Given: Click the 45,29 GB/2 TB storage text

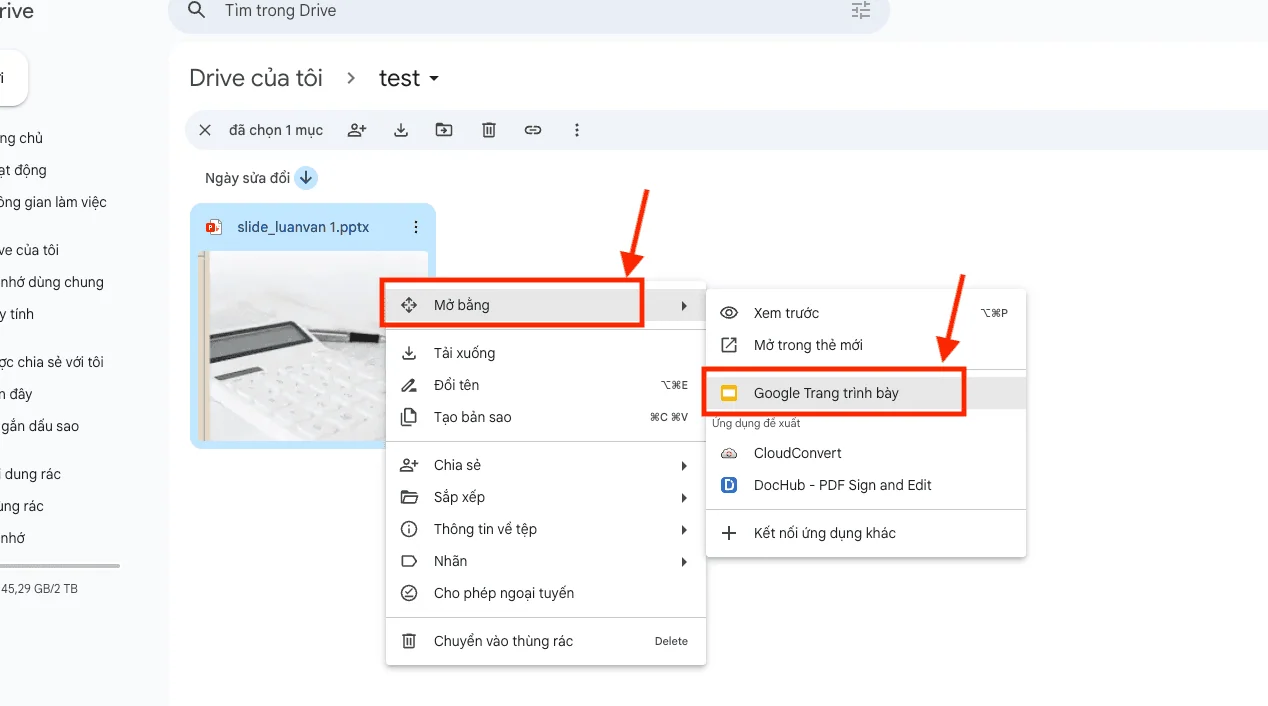Looking at the screenshot, I should [40, 589].
